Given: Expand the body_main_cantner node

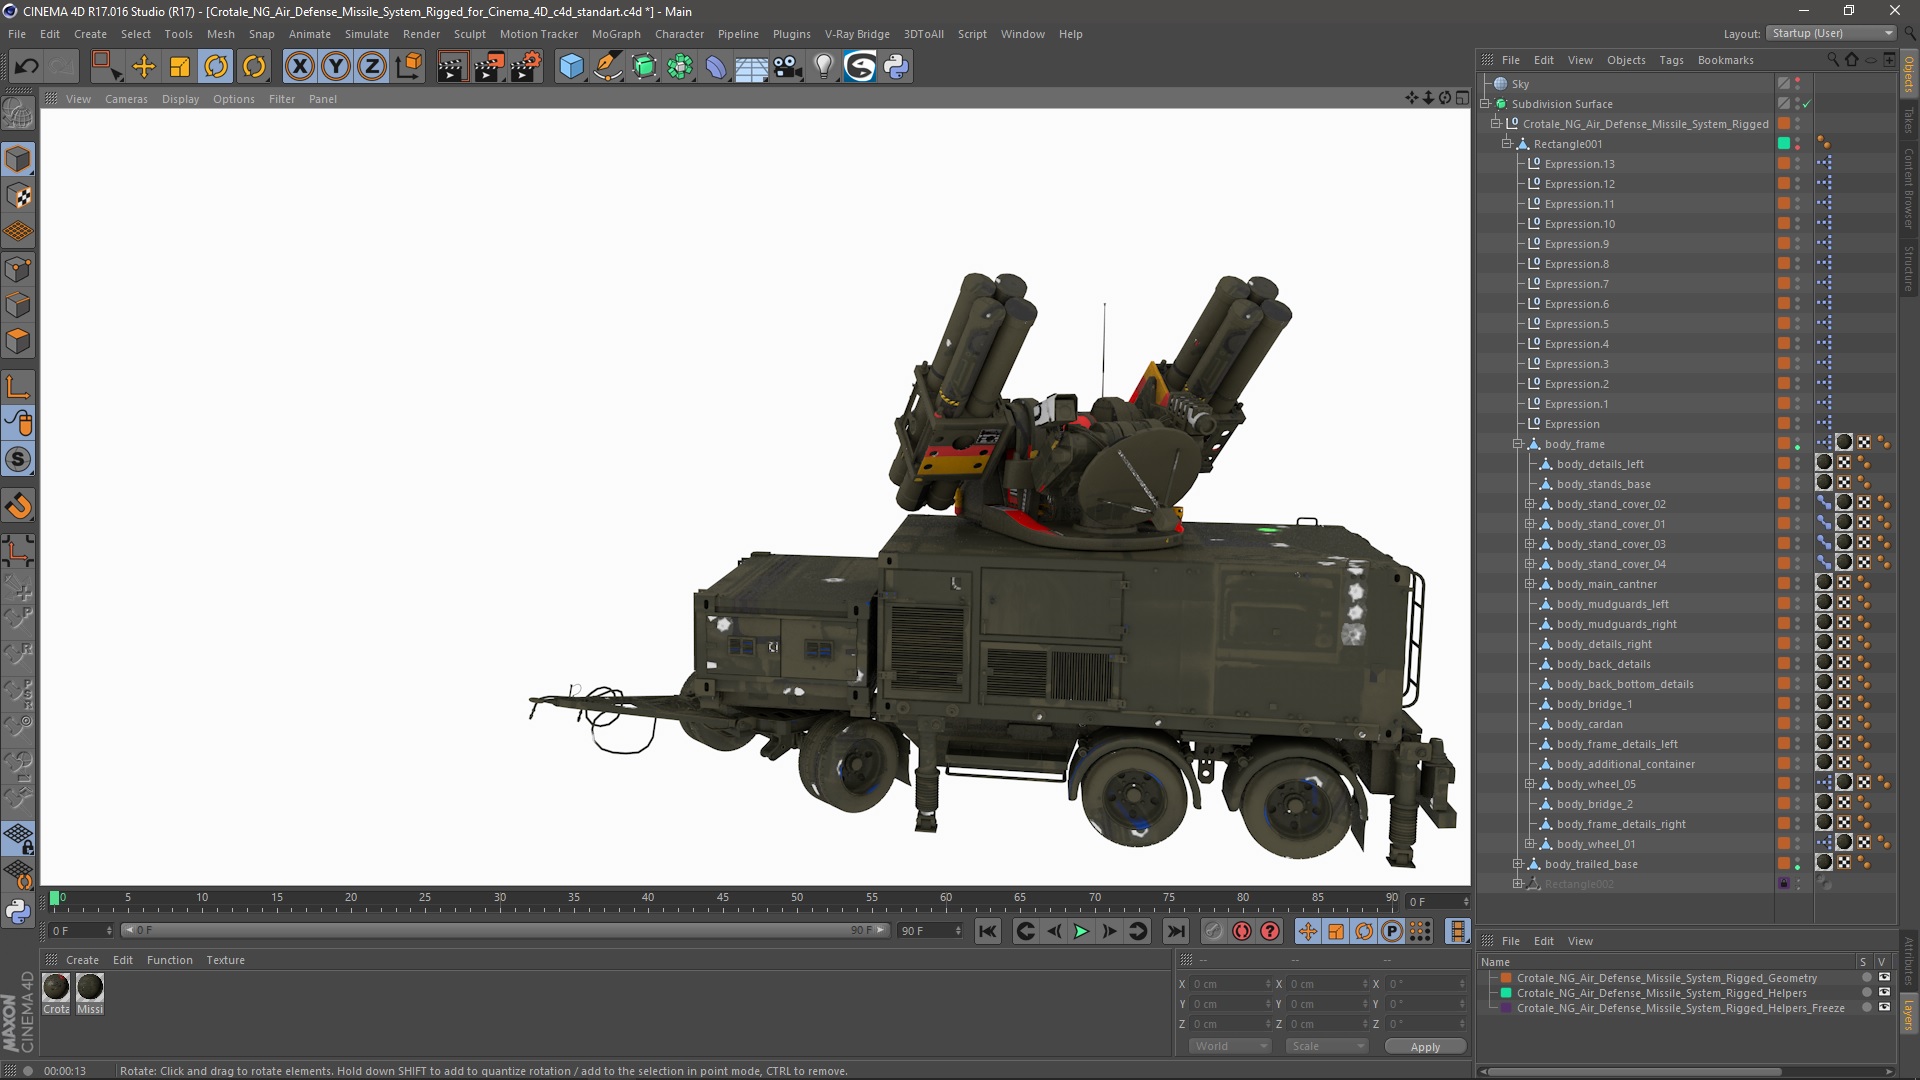Looking at the screenshot, I should tap(1529, 584).
